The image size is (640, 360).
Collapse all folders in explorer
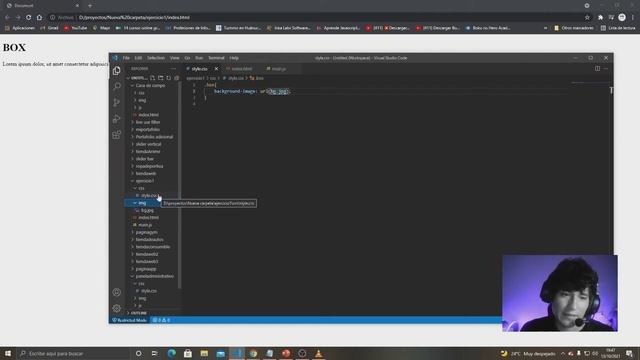(177, 78)
